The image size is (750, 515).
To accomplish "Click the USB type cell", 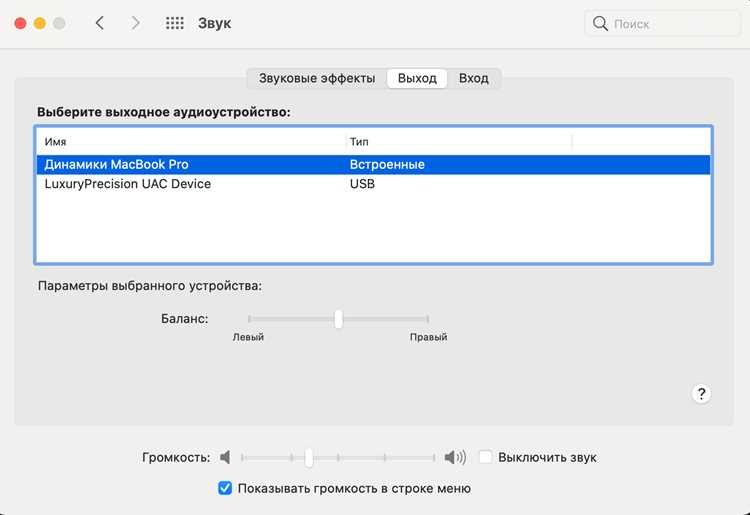I will [362, 184].
